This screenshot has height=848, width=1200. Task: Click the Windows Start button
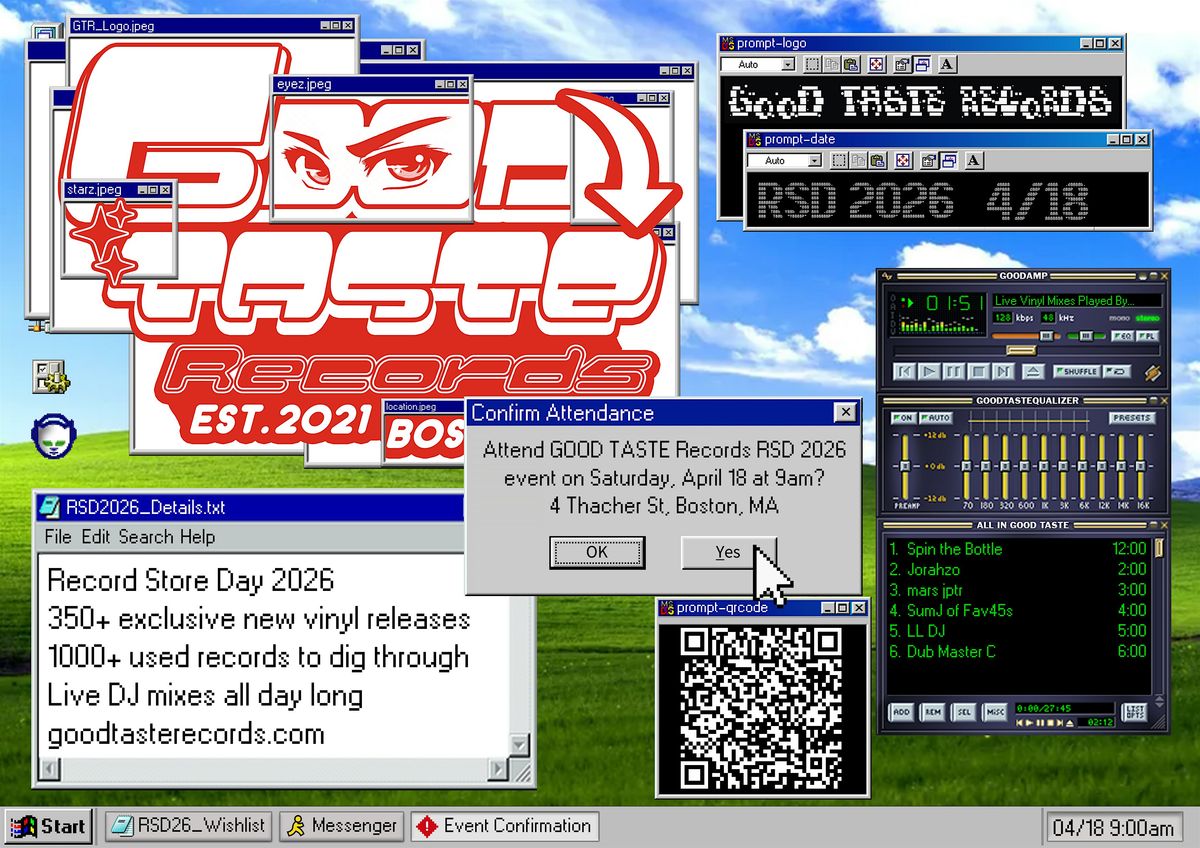coord(48,826)
